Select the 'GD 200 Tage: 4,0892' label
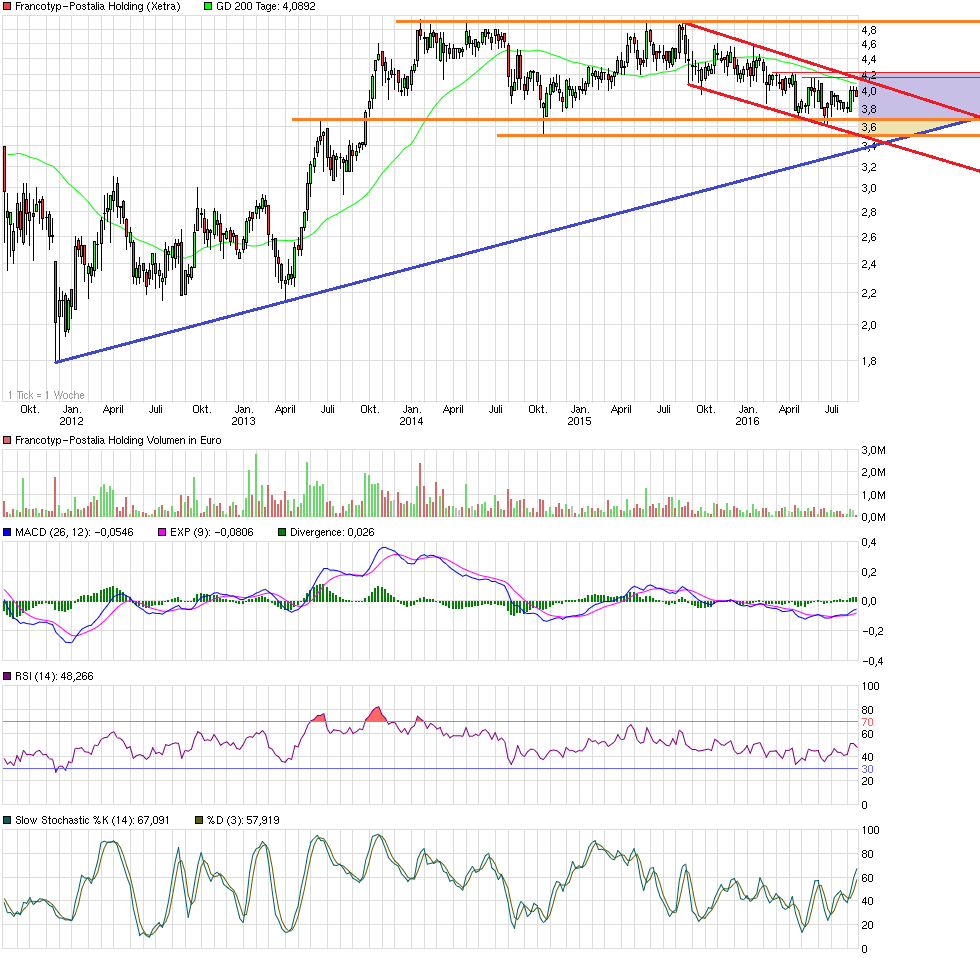This screenshot has height=958, width=980. coord(266,6)
